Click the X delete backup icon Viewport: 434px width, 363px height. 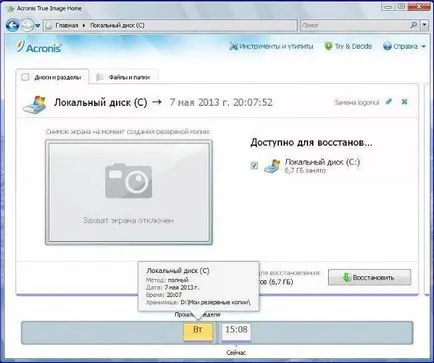pyautogui.click(x=404, y=102)
